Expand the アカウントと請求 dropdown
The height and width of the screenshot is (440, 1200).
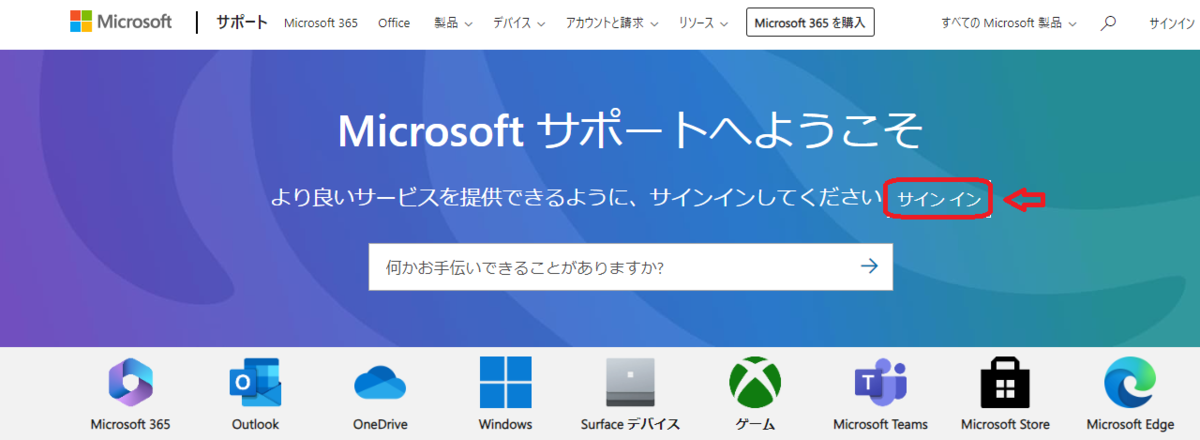tap(612, 23)
